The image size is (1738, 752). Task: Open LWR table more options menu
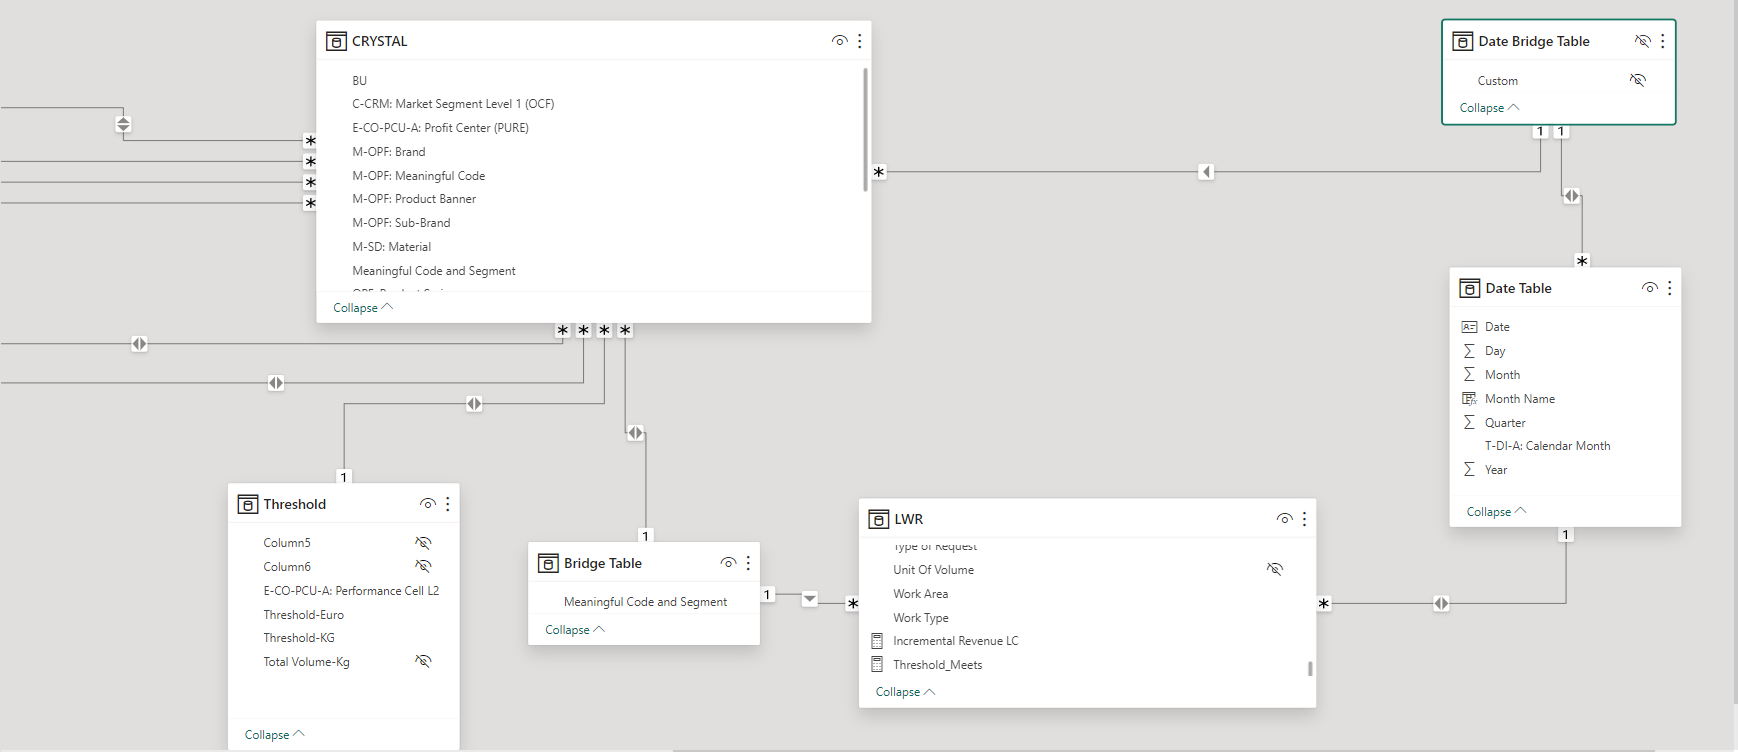1305,519
